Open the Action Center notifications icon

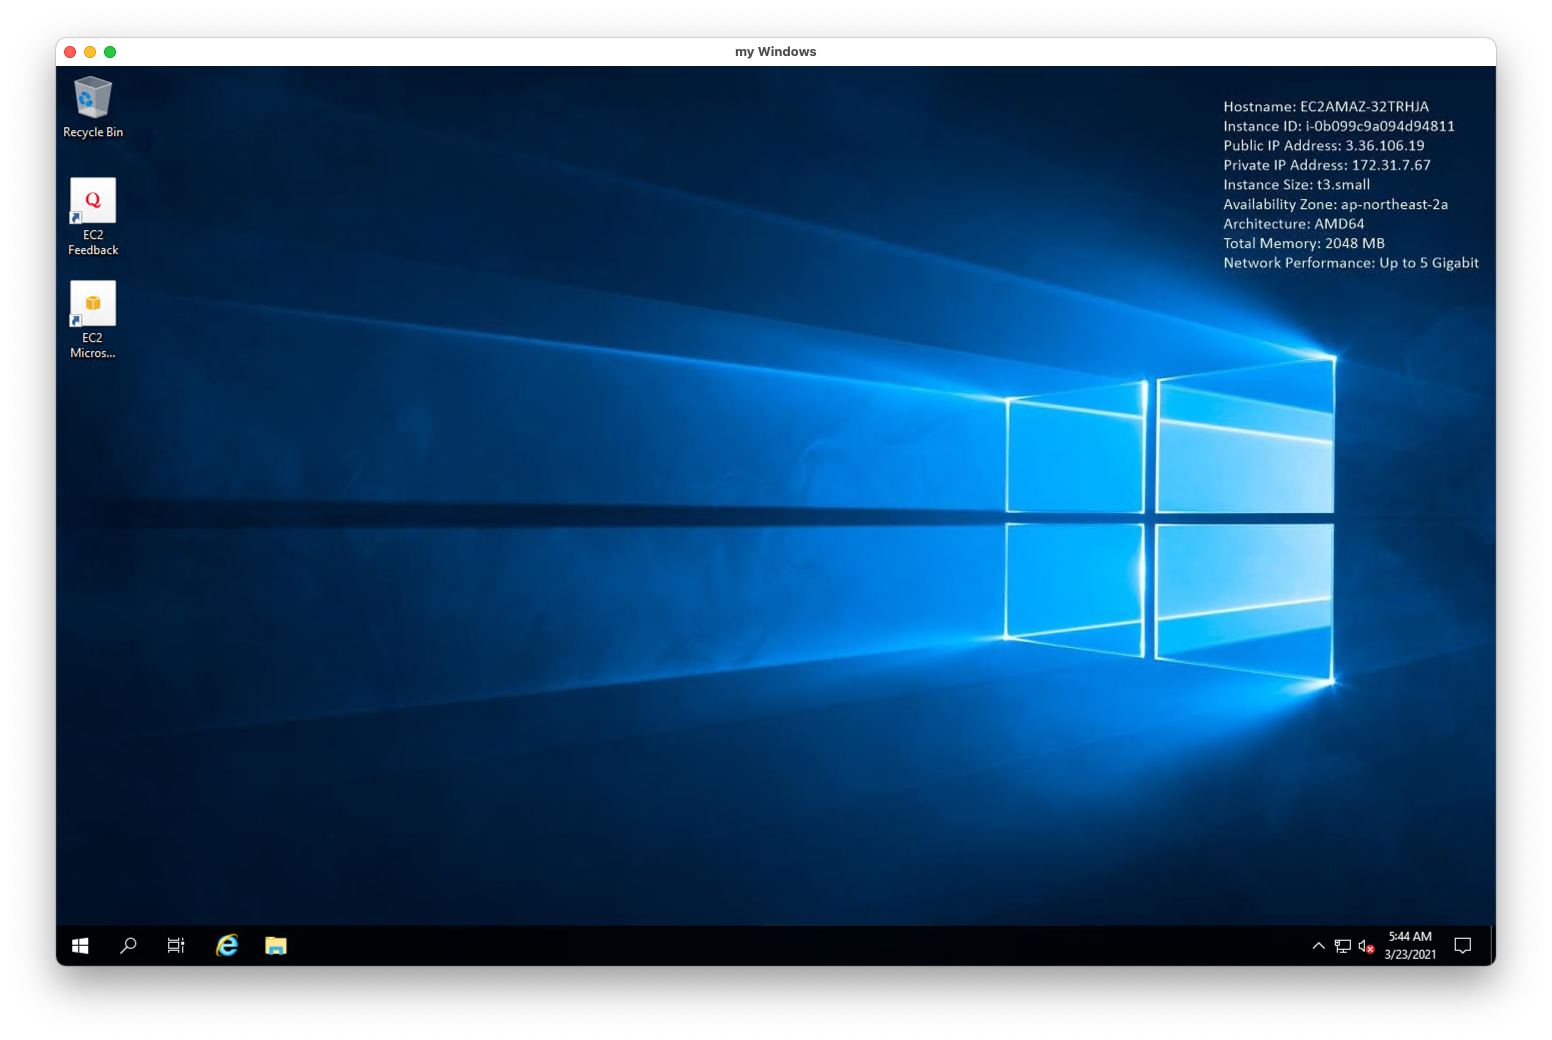pyautogui.click(x=1462, y=946)
